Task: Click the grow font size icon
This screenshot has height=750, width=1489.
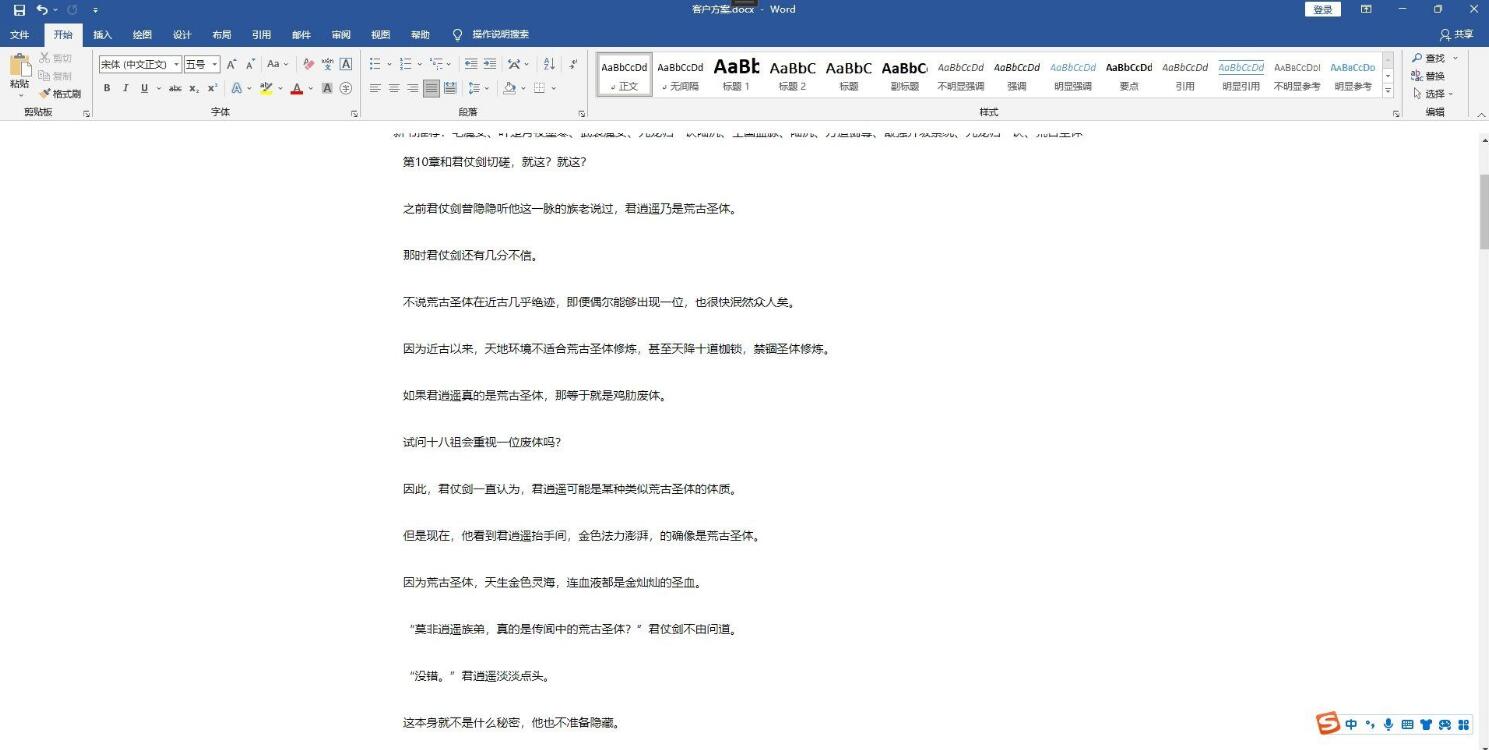Action: 231,64
